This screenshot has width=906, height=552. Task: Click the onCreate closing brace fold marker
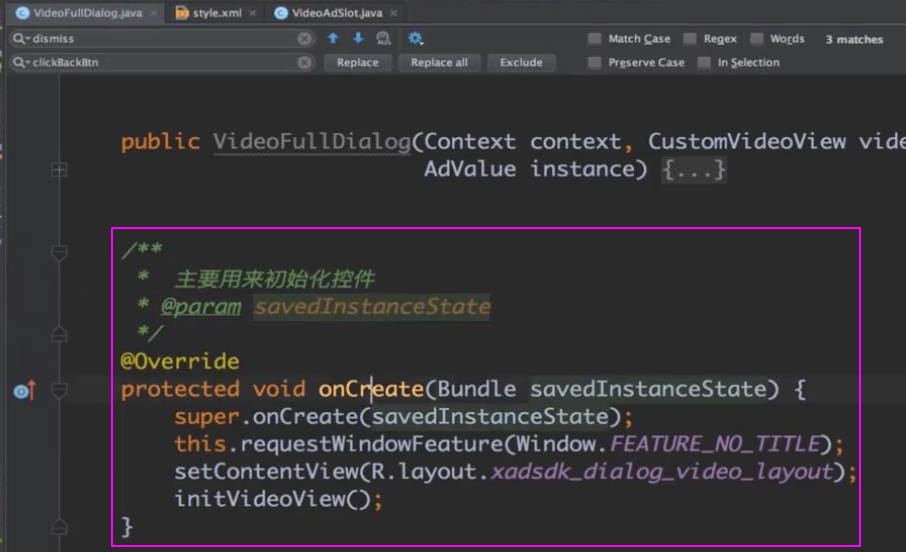click(59, 527)
